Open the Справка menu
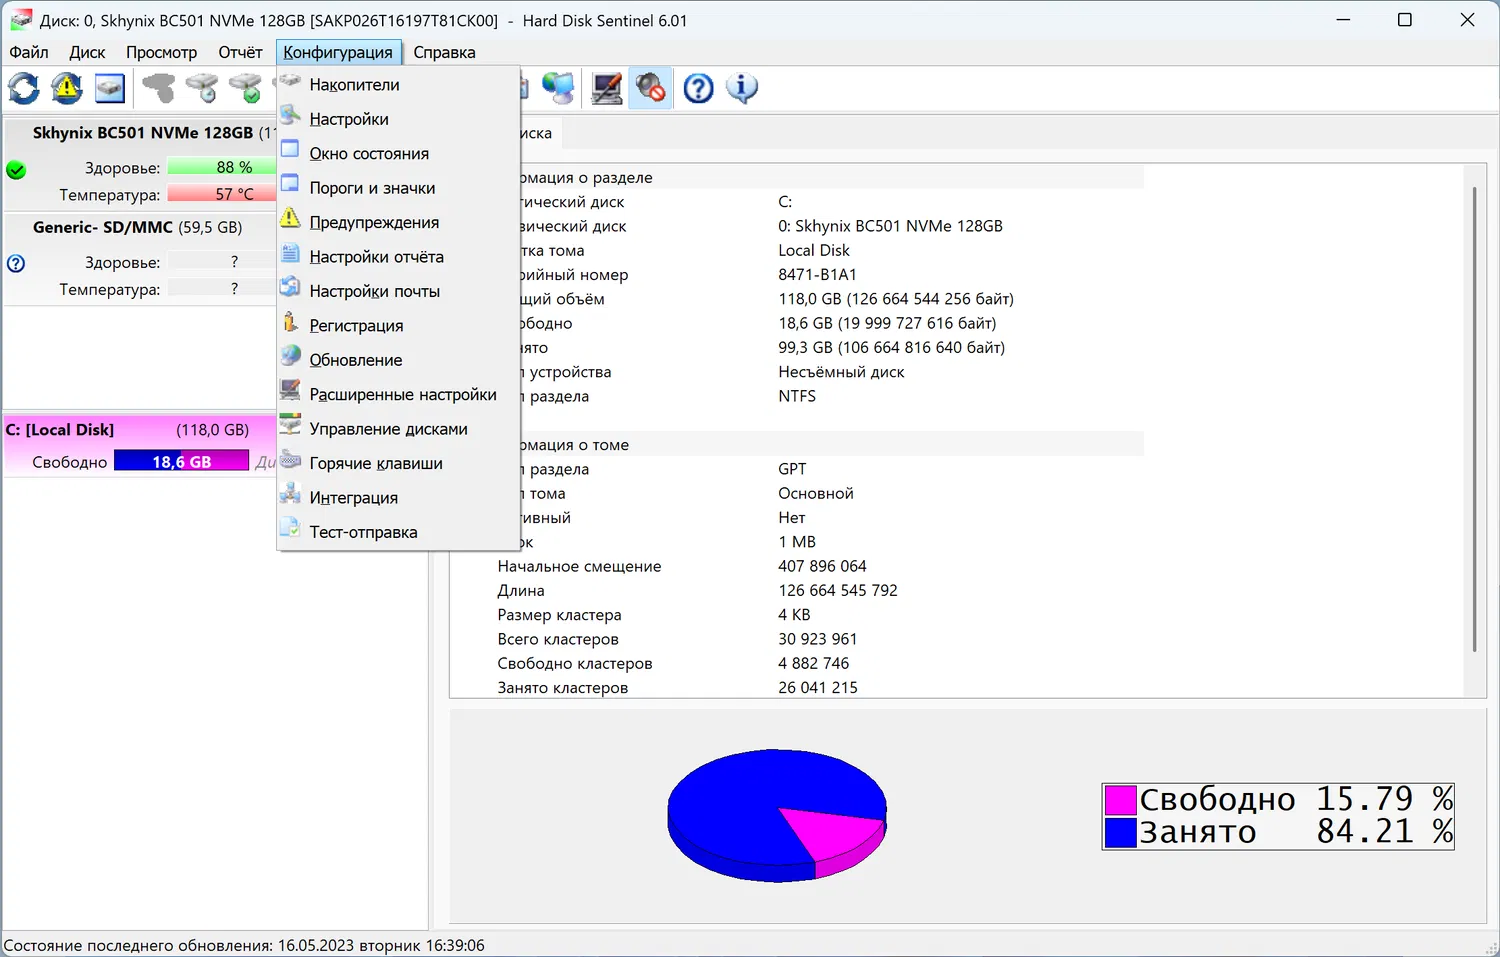1500x957 pixels. (x=444, y=52)
